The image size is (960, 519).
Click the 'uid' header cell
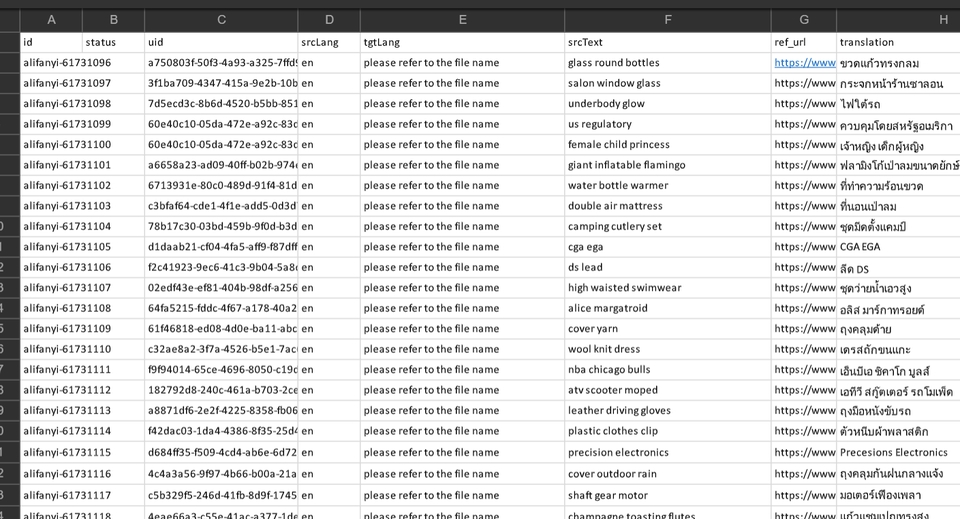coord(221,42)
